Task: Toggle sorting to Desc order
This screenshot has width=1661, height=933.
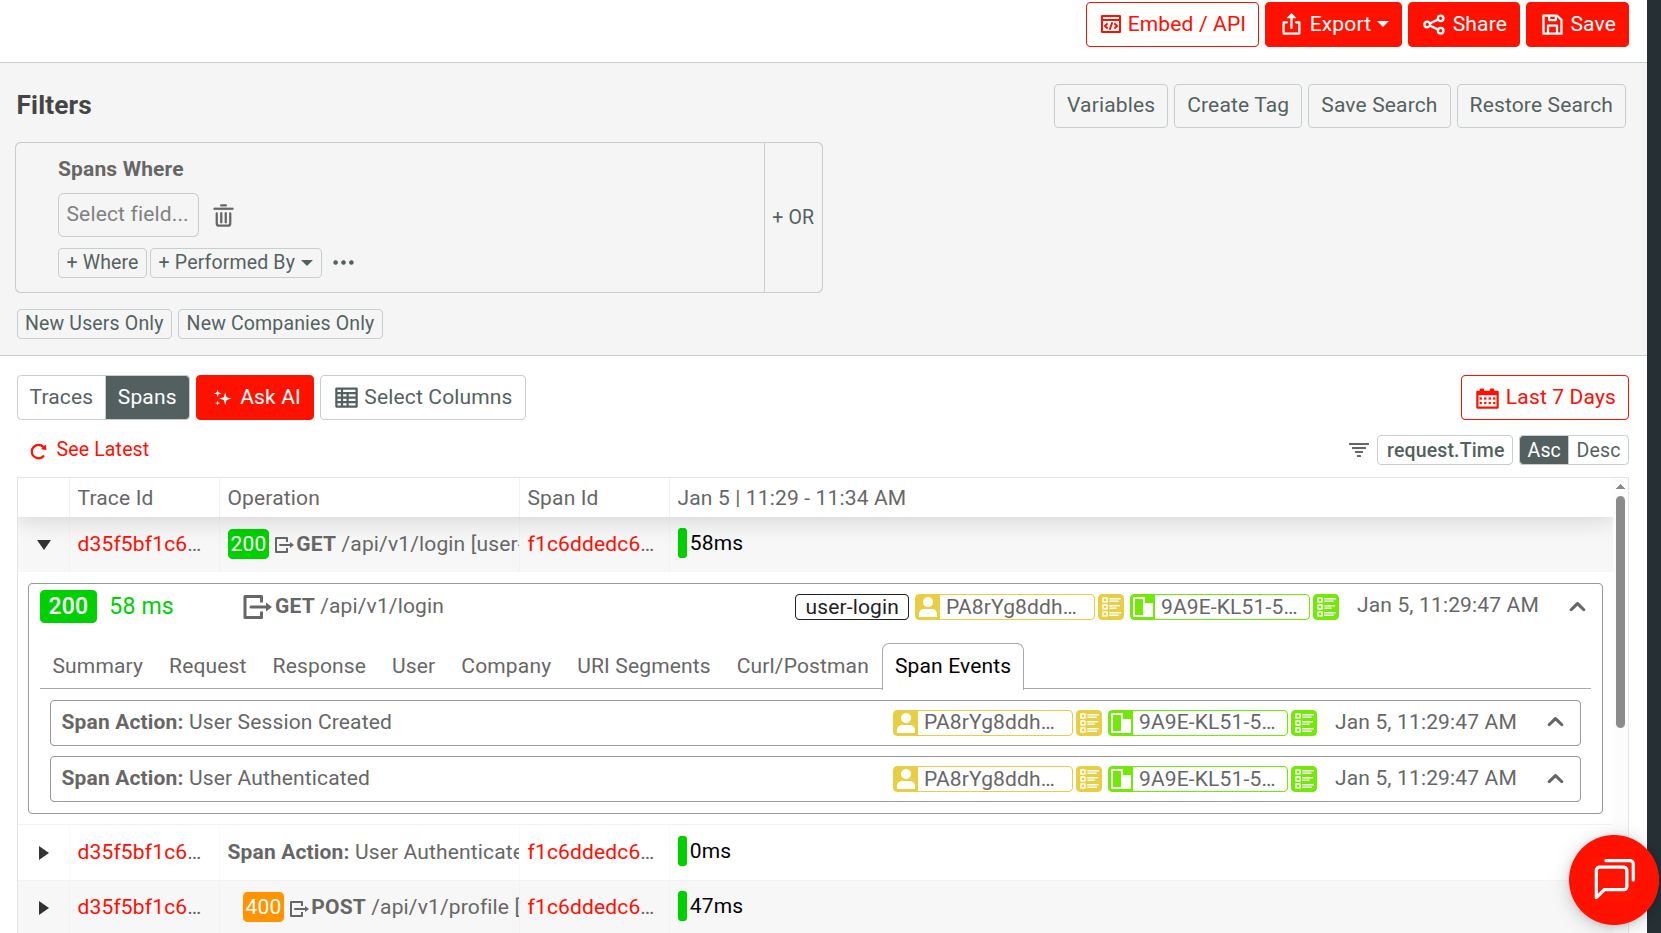Action: click(1597, 450)
